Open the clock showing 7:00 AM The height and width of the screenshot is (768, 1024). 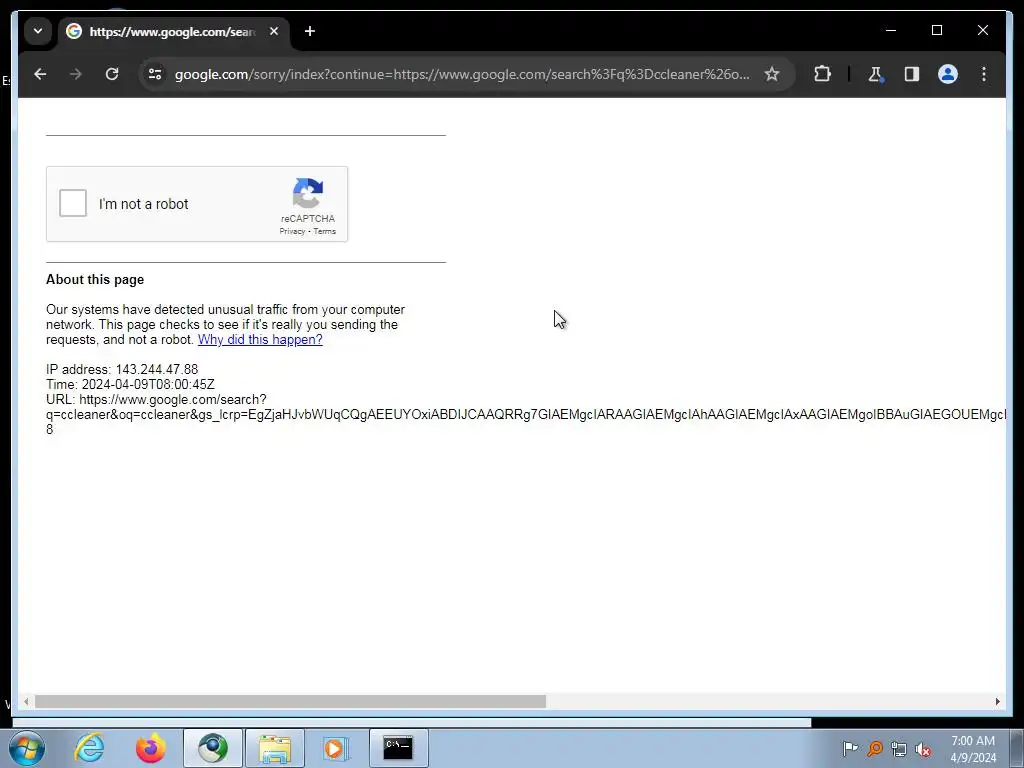973,748
